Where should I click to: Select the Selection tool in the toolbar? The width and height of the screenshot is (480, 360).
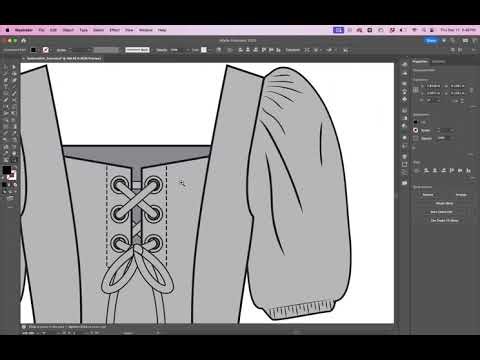(6, 67)
